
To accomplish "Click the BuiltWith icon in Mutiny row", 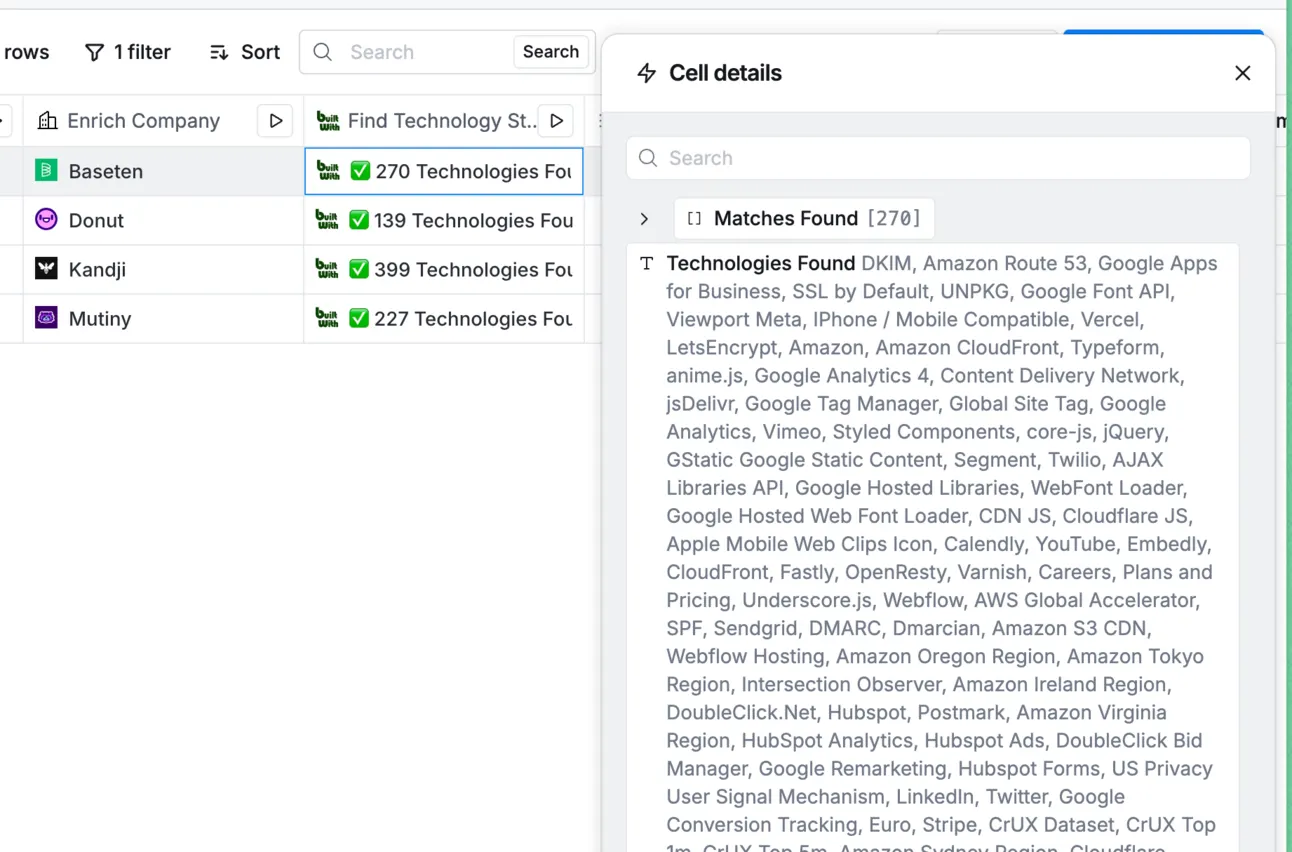I will coord(327,318).
